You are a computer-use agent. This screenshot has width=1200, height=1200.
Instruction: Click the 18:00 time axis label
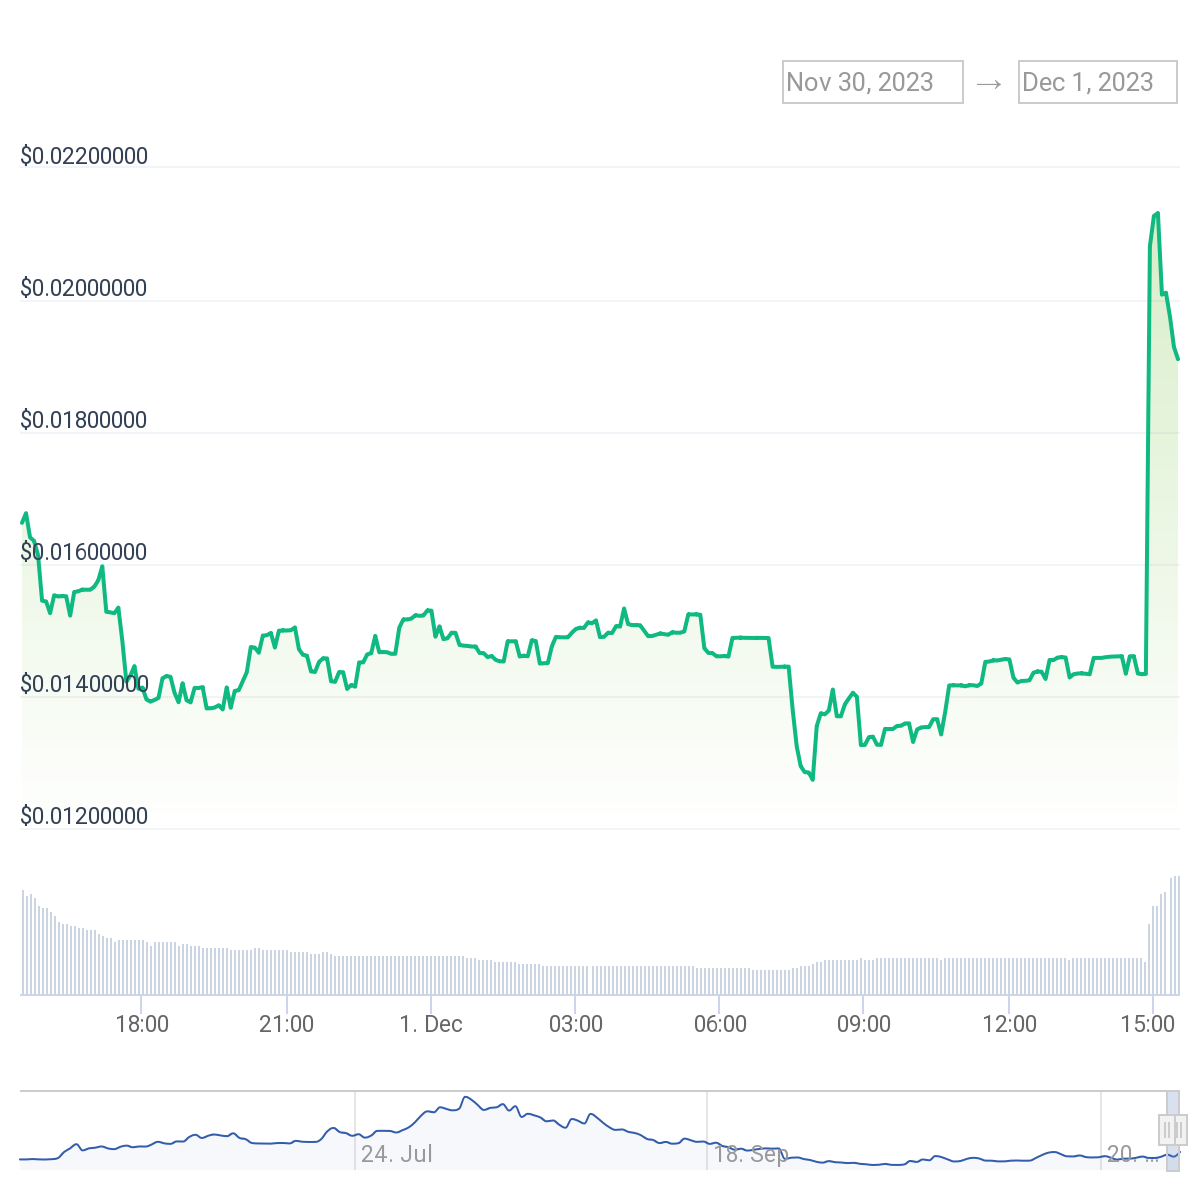coord(141,1025)
